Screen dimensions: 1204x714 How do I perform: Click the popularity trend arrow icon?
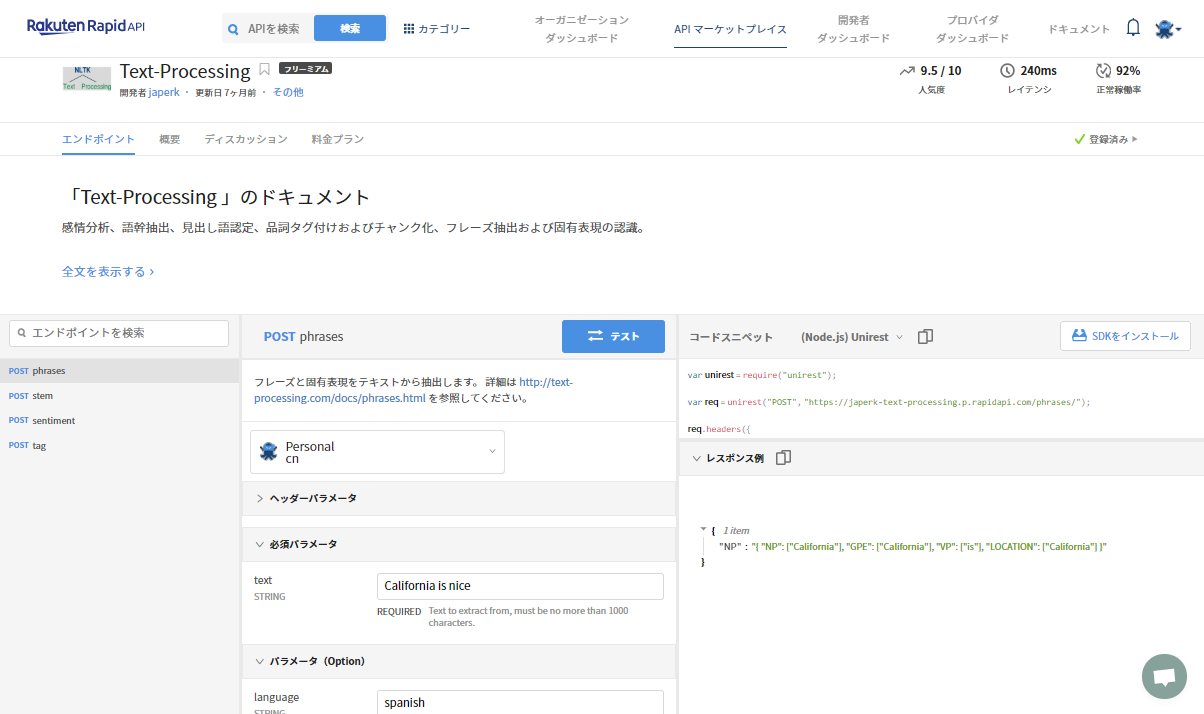click(x=907, y=70)
